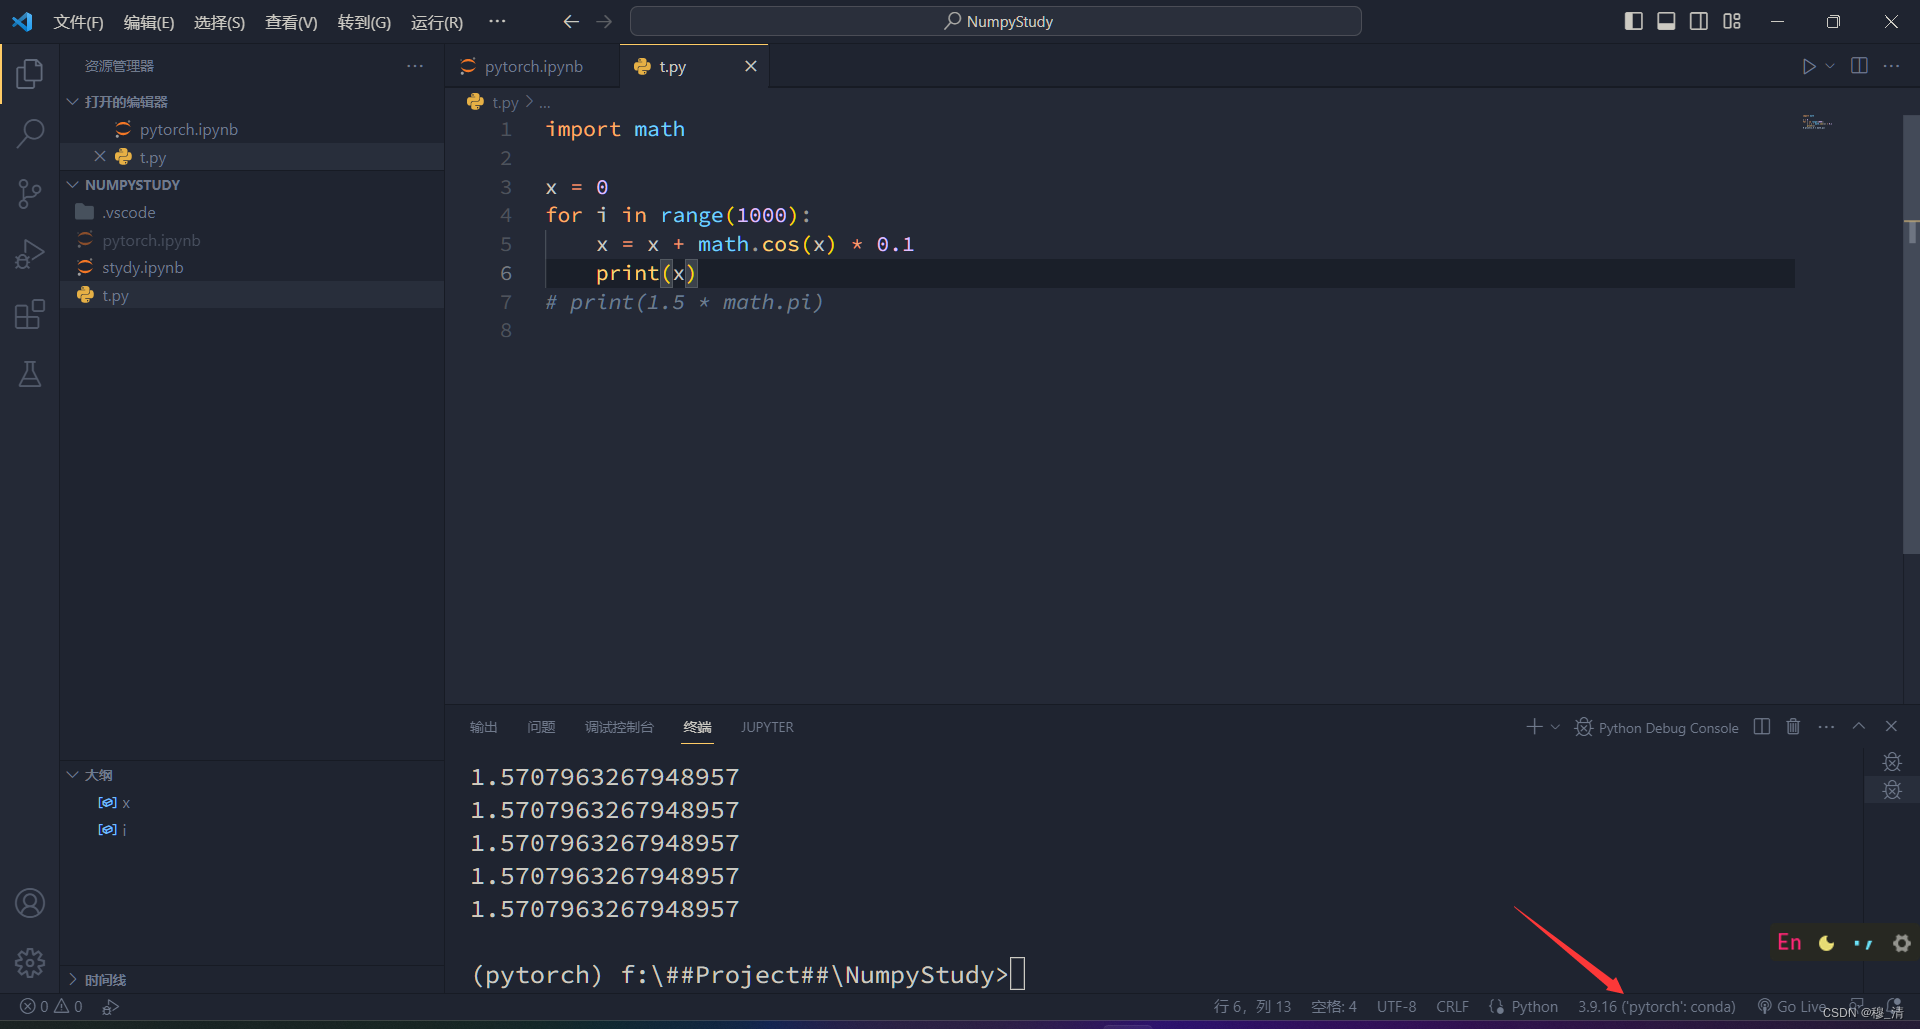The image size is (1920, 1029).
Task: Open Source Control view
Action: [x=30, y=194]
